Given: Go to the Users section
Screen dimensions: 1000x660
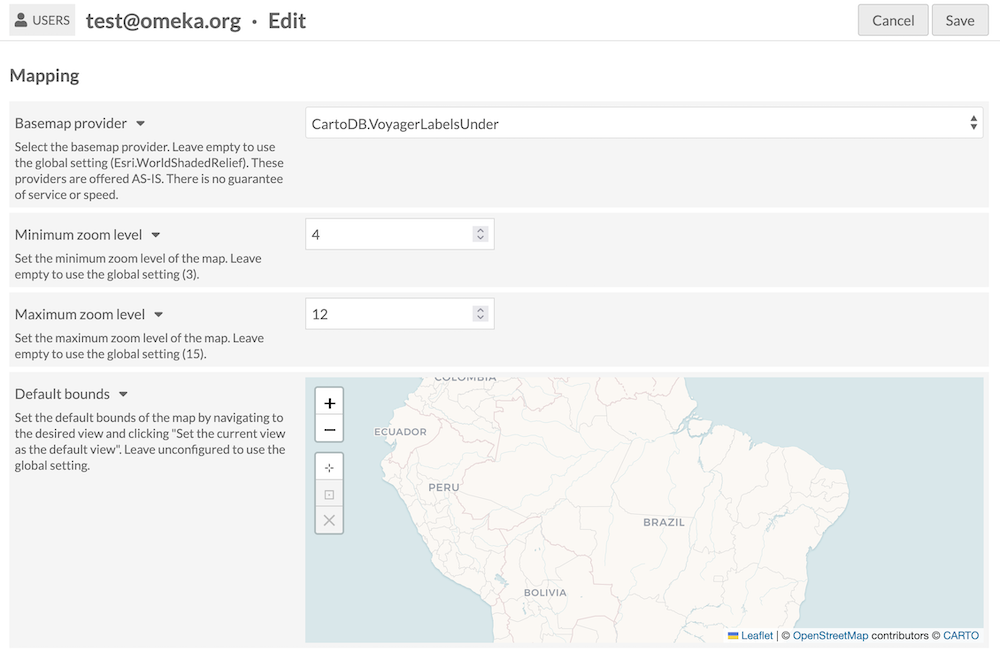Looking at the screenshot, I should pos(42,20).
